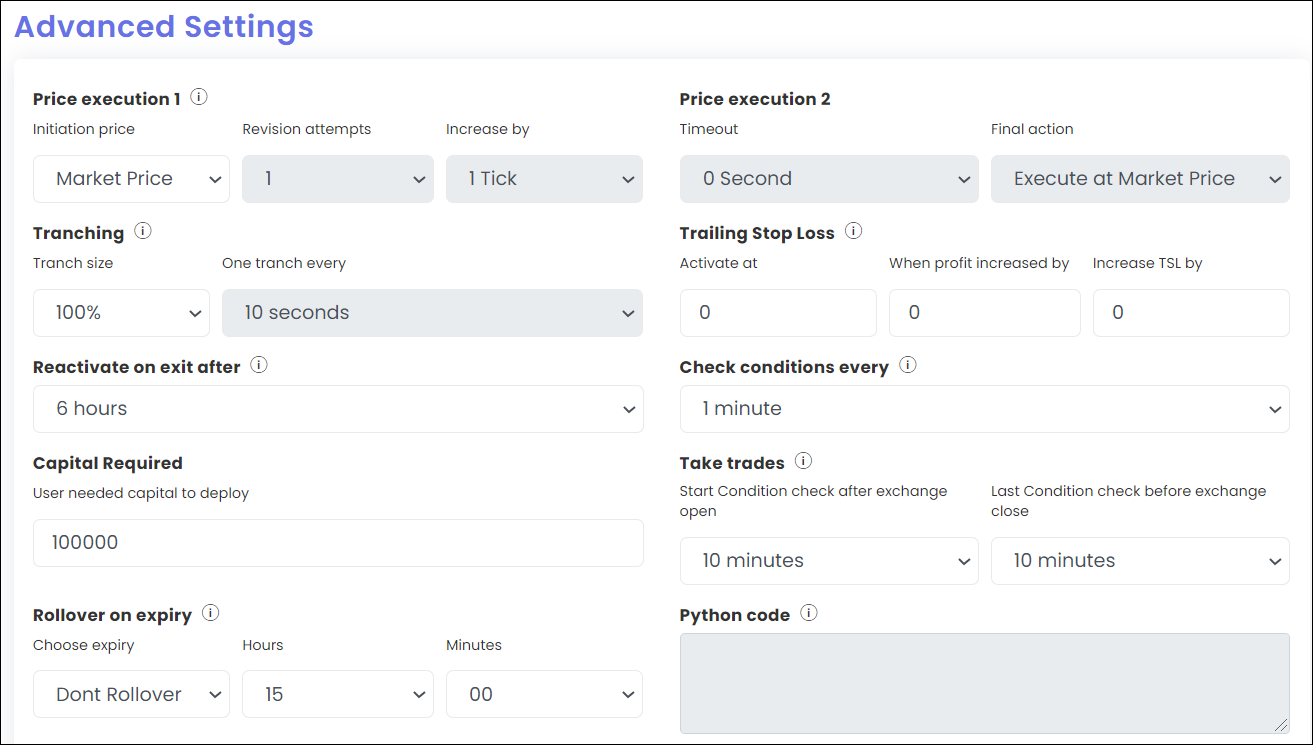
Task: Expand the Tranch size dropdown
Action: pos(121,313)
